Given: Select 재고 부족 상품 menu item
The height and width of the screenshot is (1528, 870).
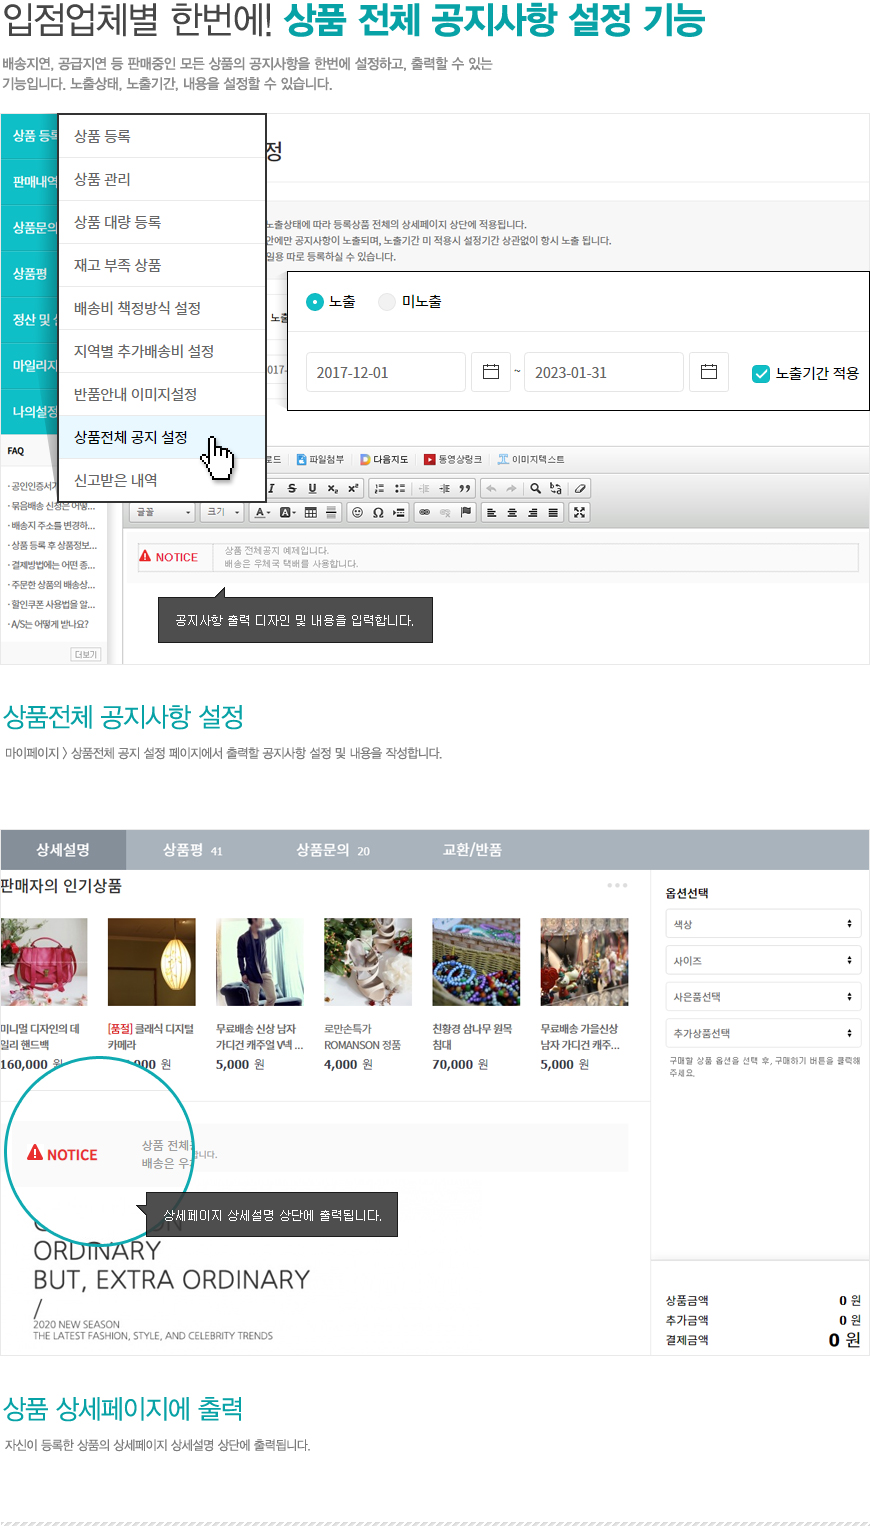Looking at the screenshot, I should click(162, 265).
